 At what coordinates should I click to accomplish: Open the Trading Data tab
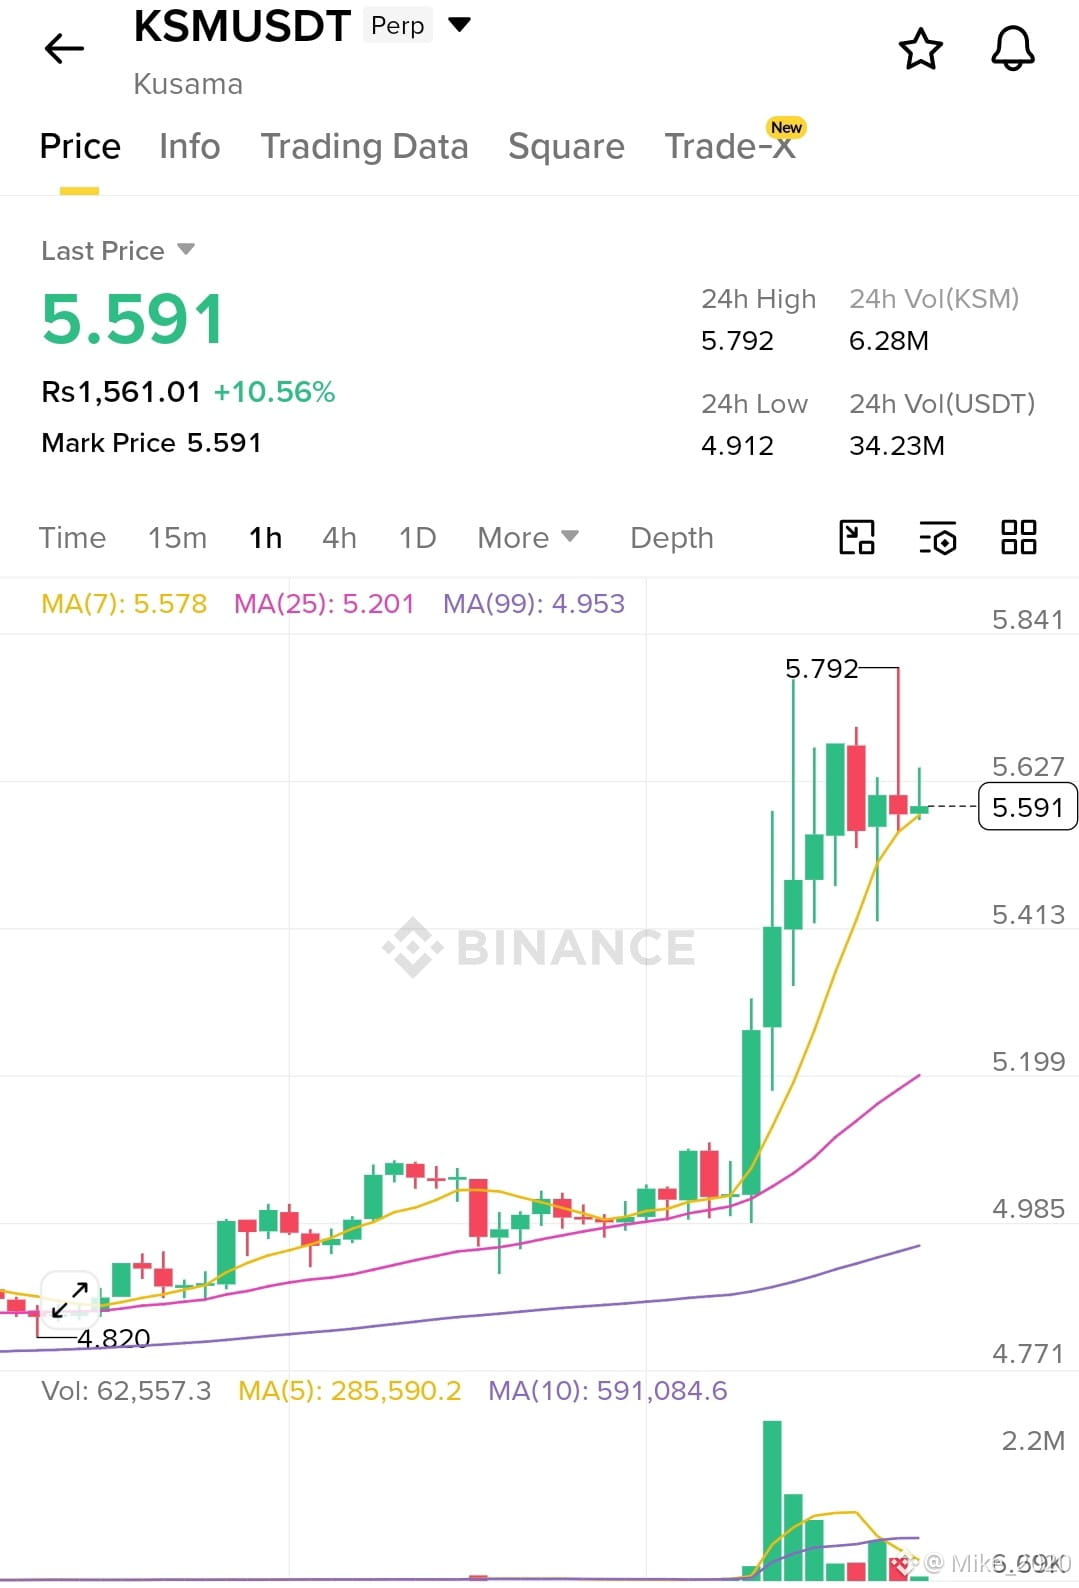[364, 146]
